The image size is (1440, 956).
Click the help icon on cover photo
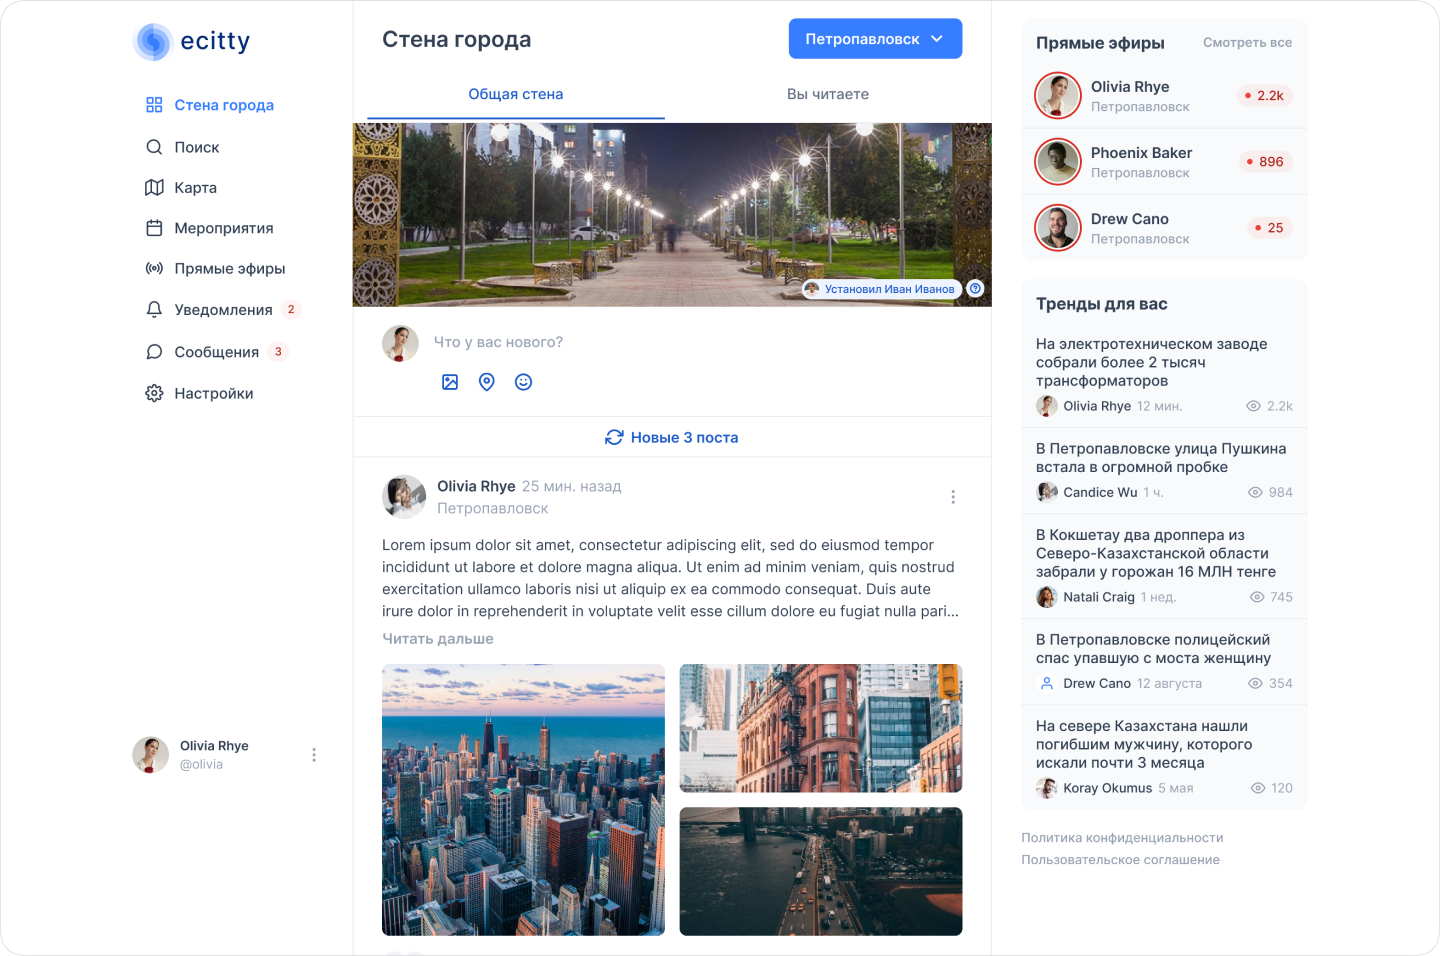click(975, 289)
